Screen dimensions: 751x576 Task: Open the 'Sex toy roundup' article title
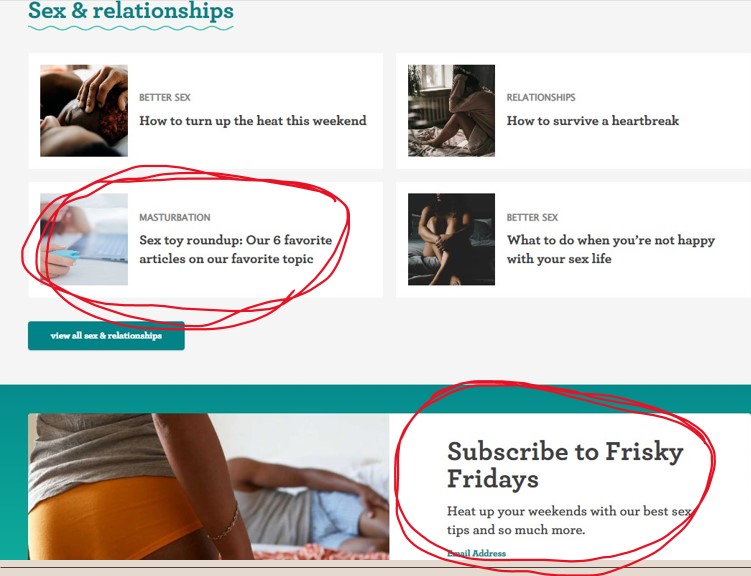point(236,249)
